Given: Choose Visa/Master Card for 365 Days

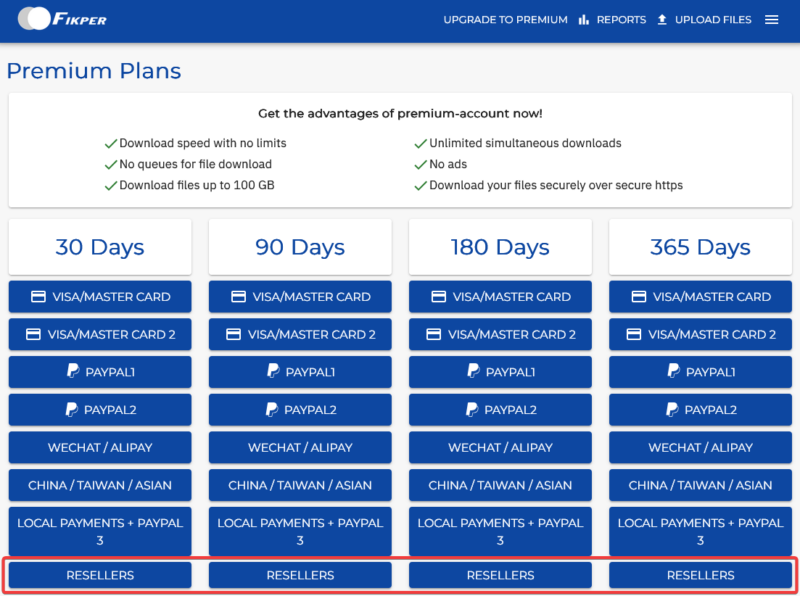Looking at the screenshot, I should pos(701,296).
